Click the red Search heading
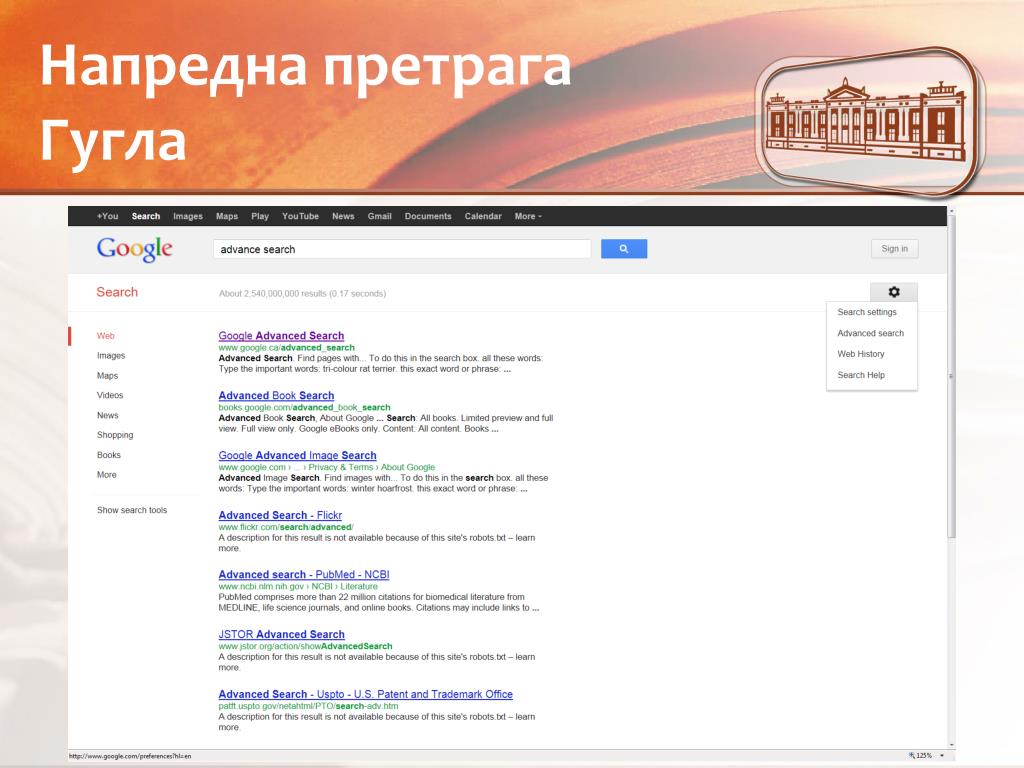The width and height of the screenshot is (1024, 768). (117, 292)
